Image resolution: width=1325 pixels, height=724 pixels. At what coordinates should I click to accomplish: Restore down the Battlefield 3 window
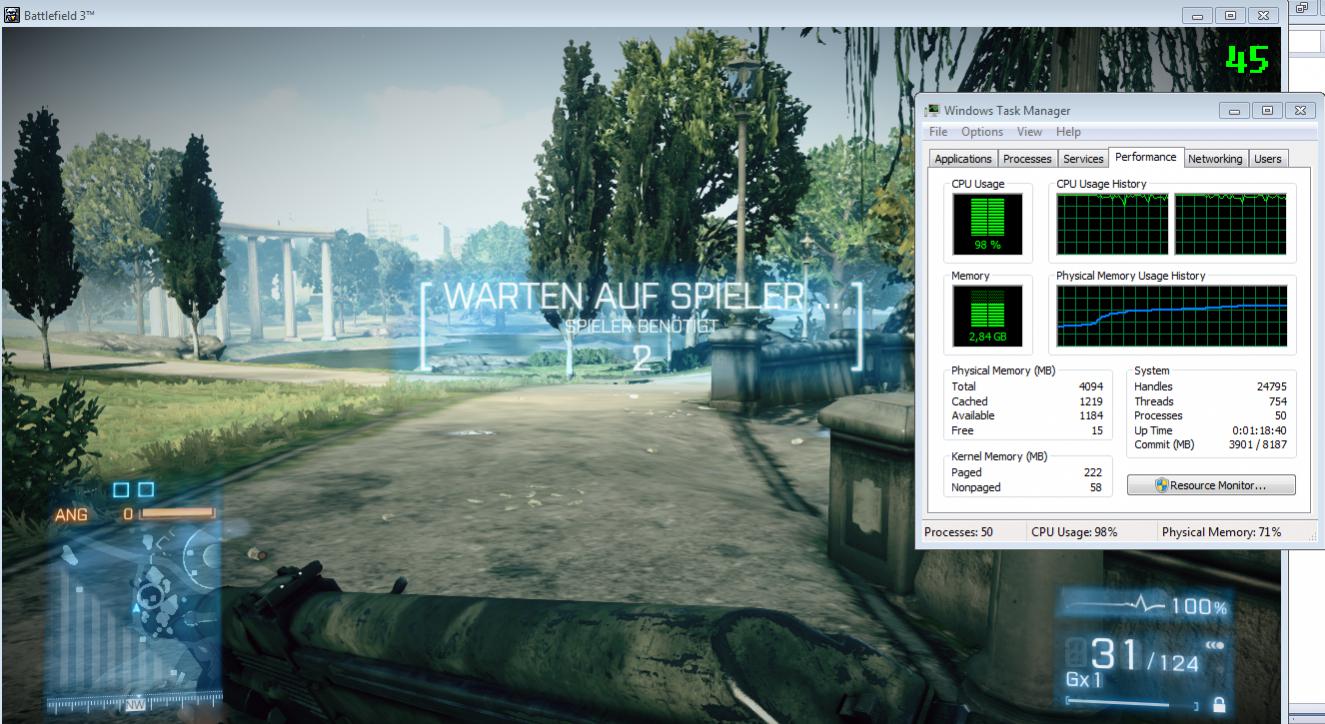[1230, 15]
